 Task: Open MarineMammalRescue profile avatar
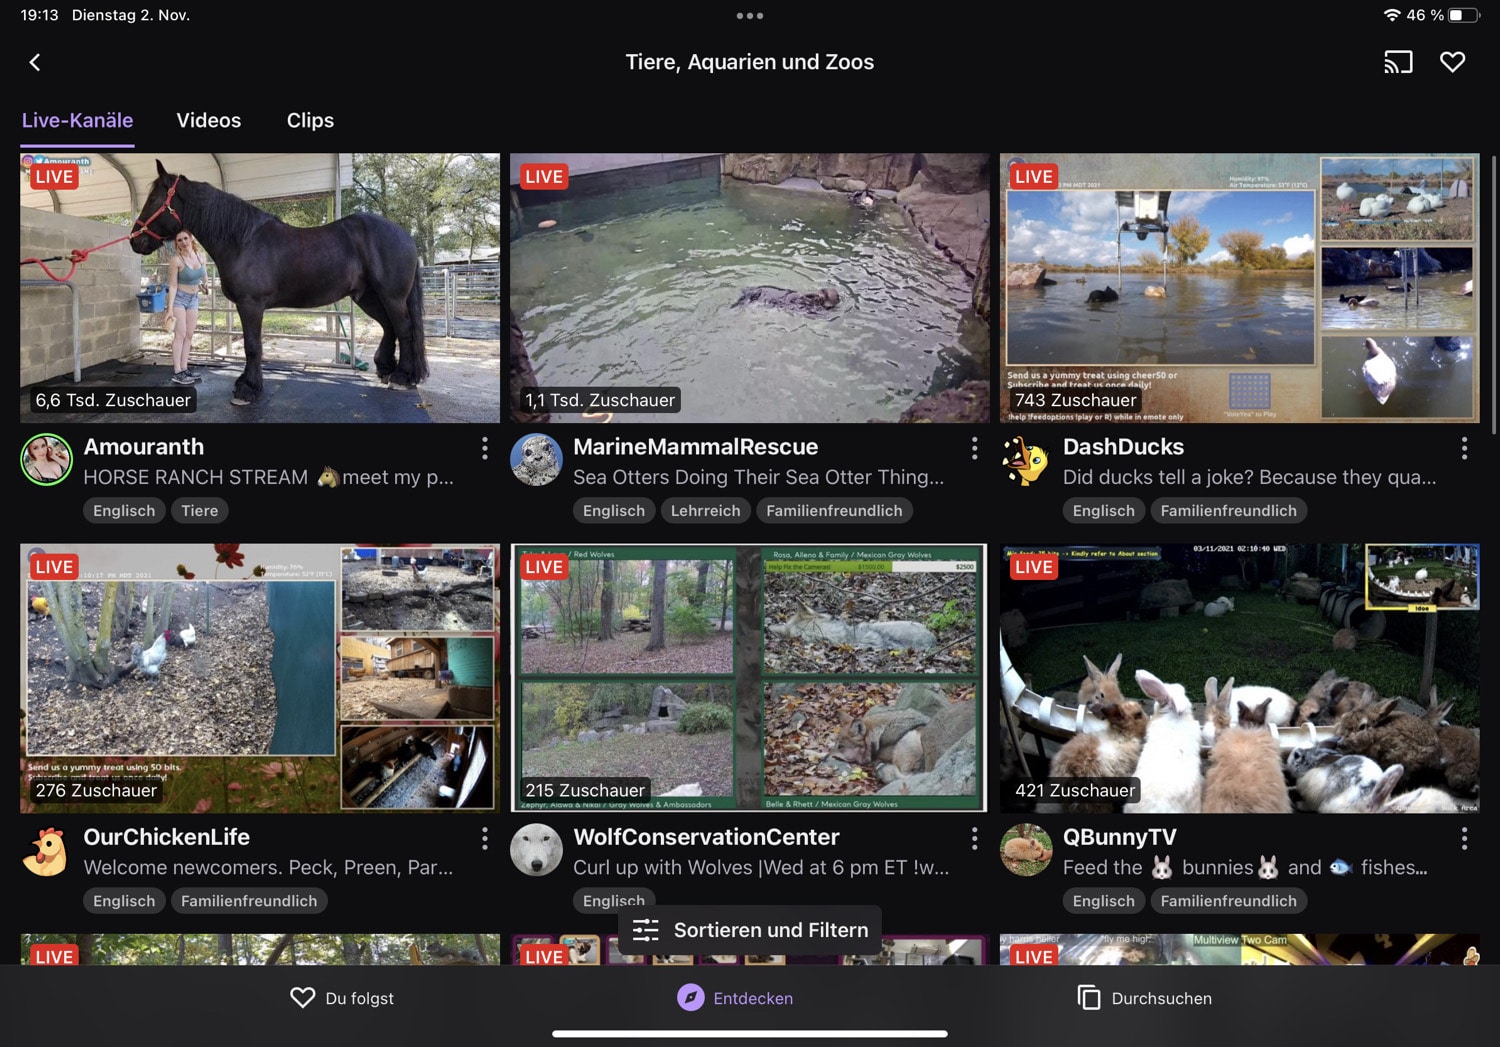click(x=536, y=460)
